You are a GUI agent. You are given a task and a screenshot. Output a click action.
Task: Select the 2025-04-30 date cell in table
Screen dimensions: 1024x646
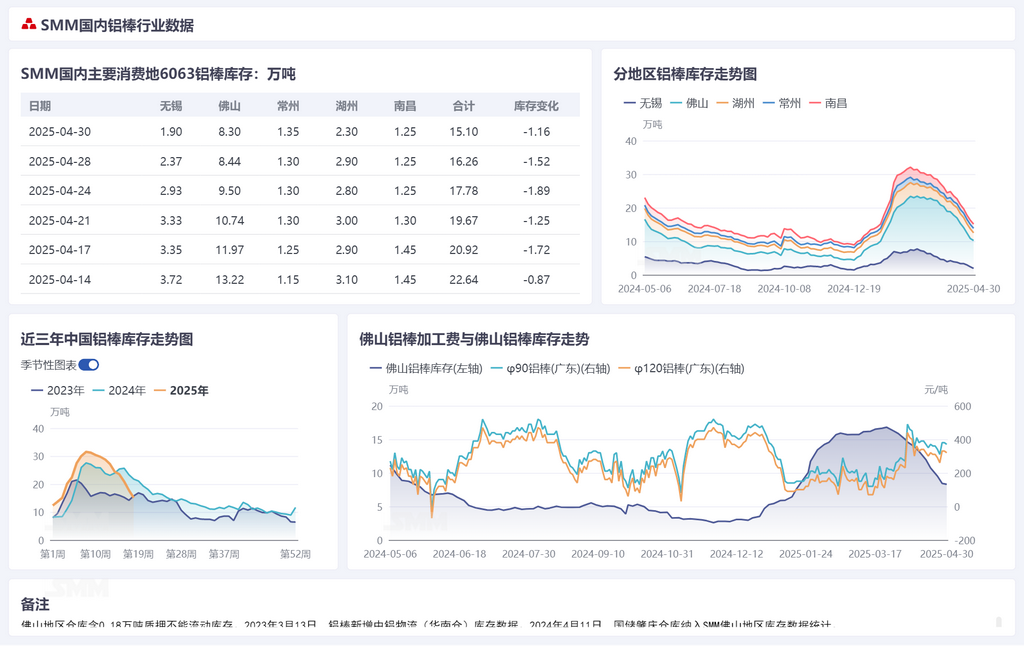[60, 132]
